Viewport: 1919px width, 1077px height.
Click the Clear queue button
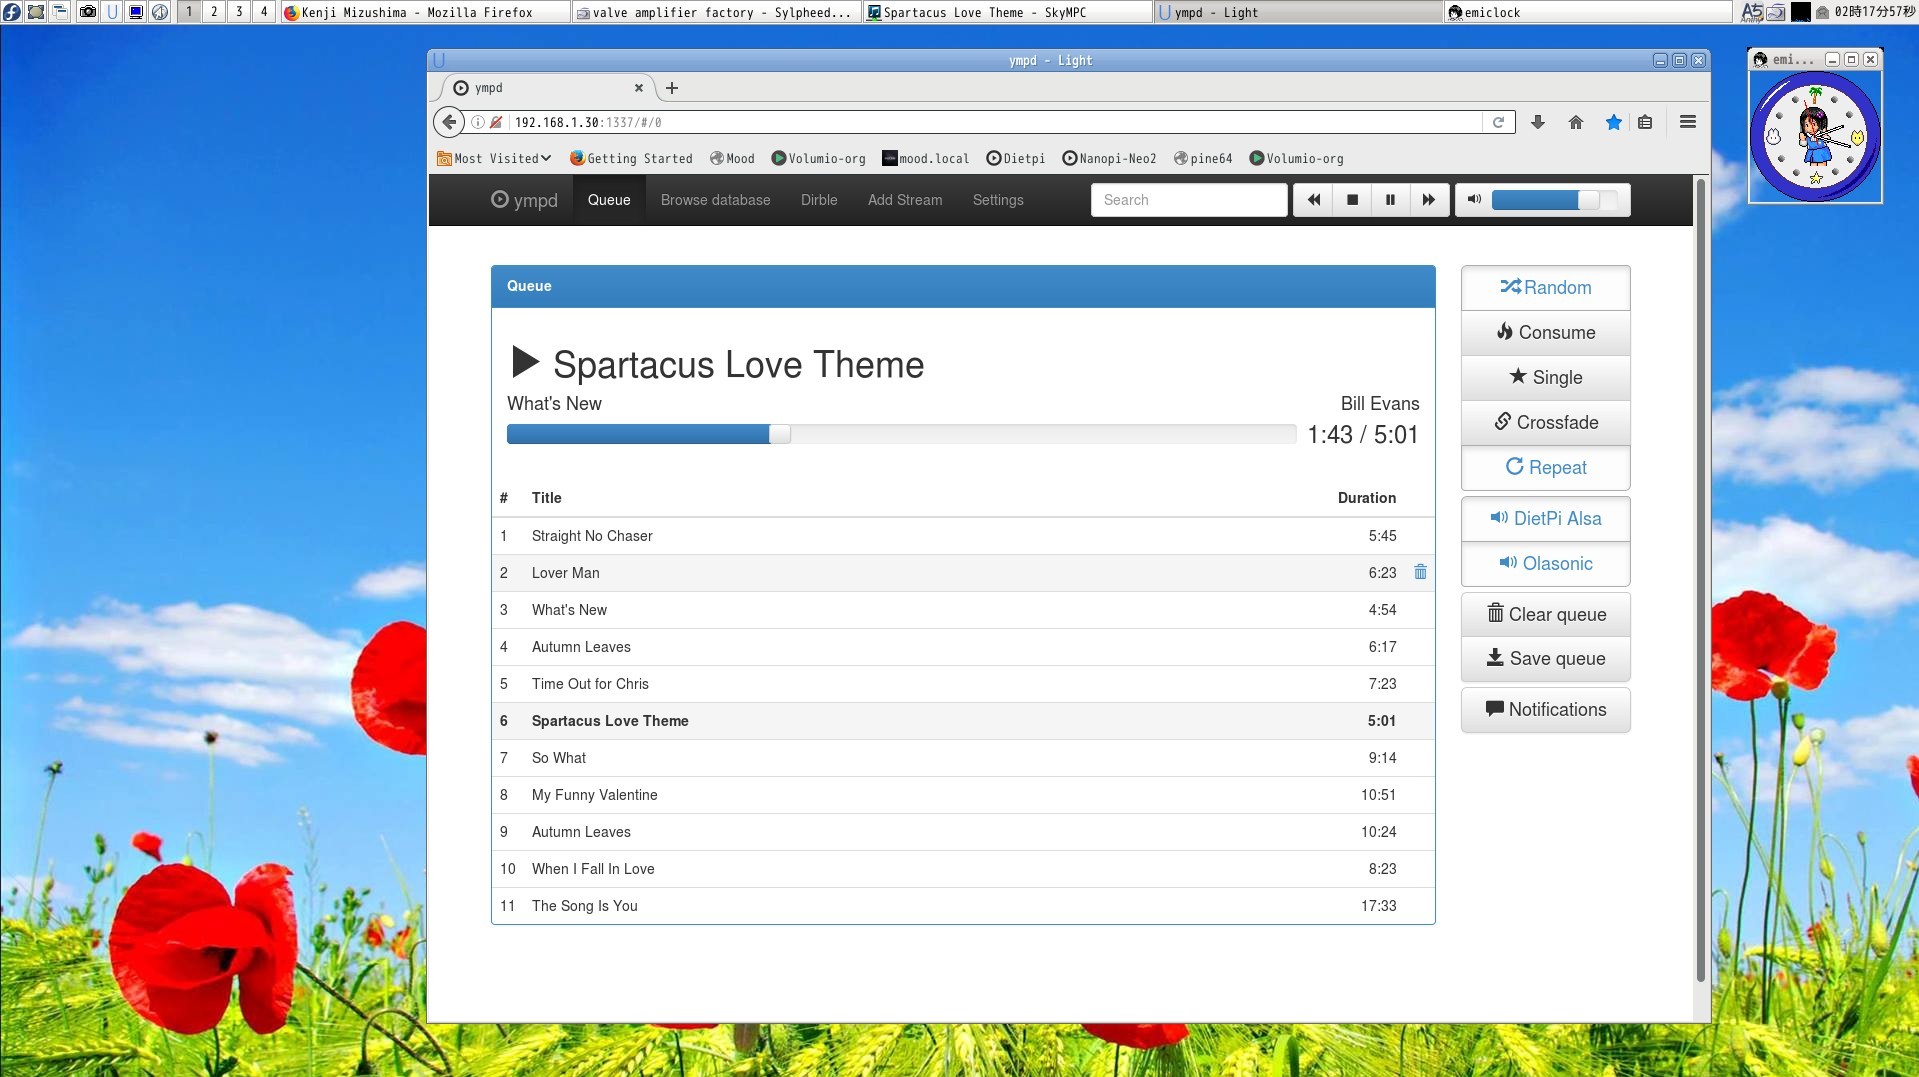pos(1545,615)
